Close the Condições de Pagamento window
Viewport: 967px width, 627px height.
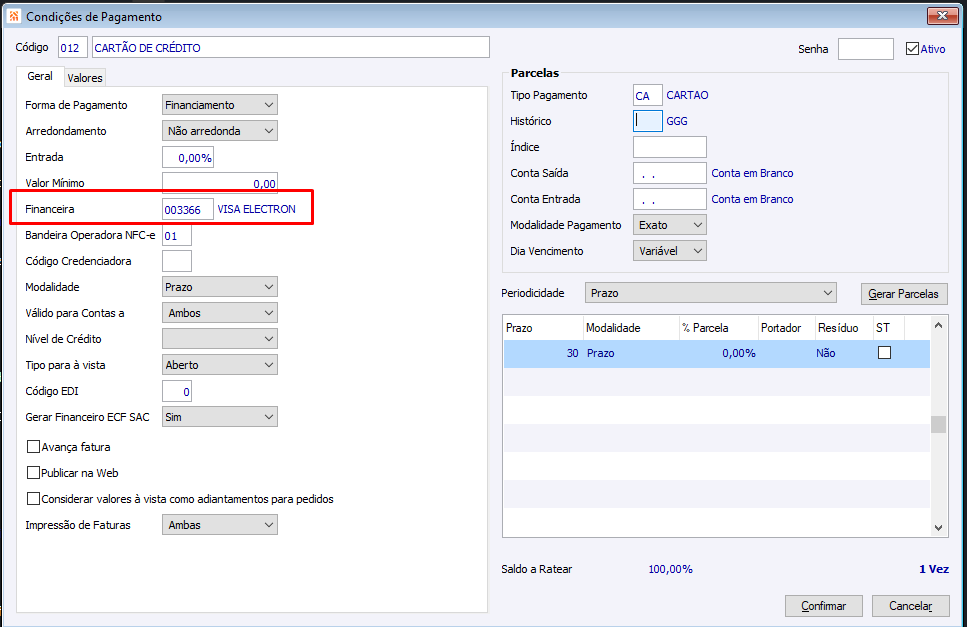[942, 15]
